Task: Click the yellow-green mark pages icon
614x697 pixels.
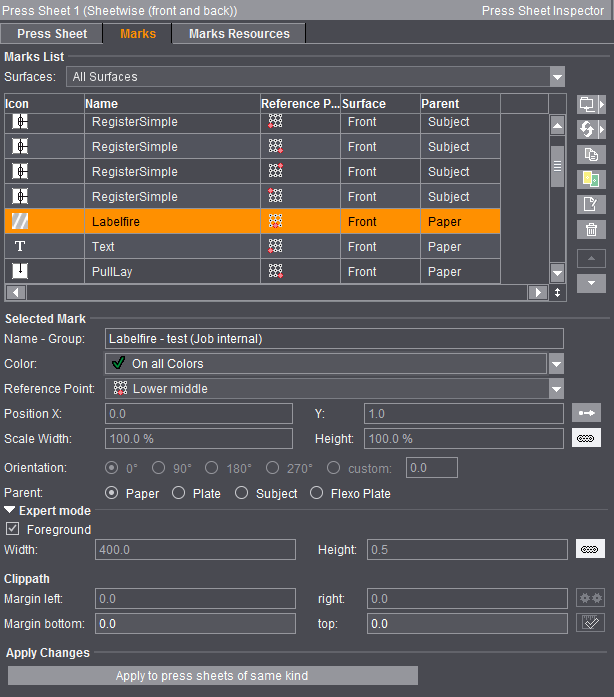Action: pyautogui.click(x=590, y=179)
